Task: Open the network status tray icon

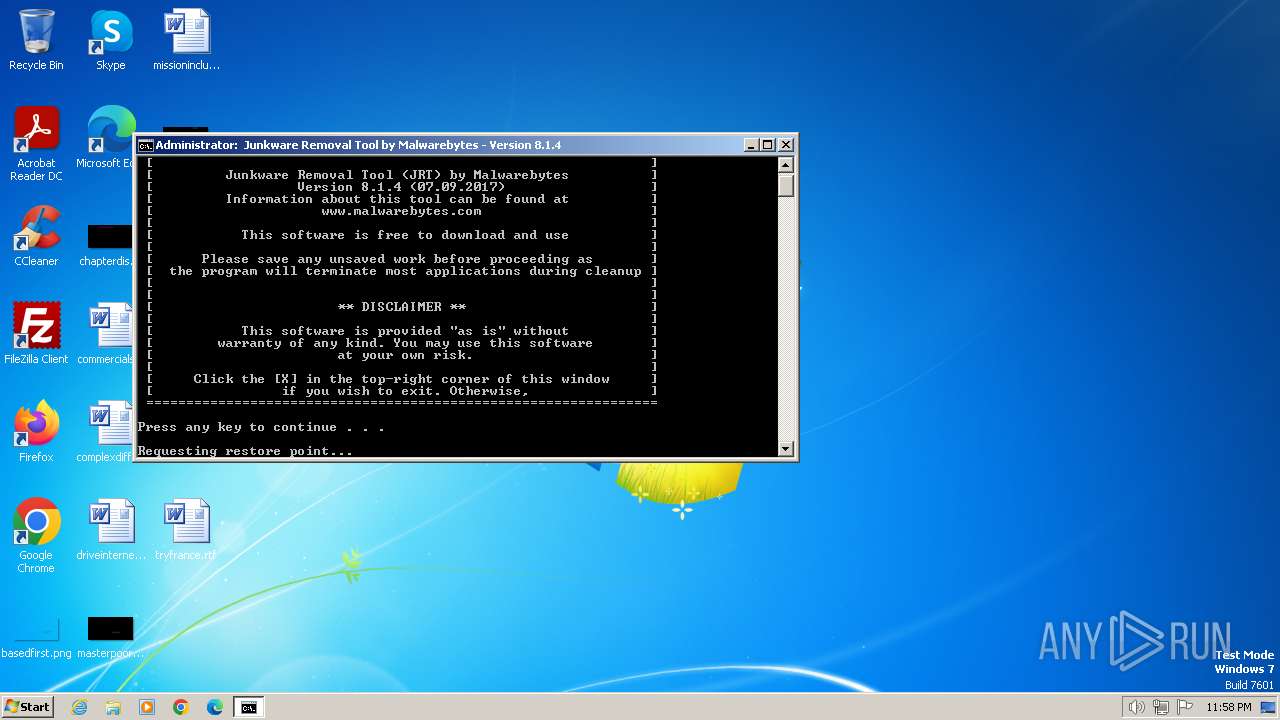Action: pos(1161,707)
